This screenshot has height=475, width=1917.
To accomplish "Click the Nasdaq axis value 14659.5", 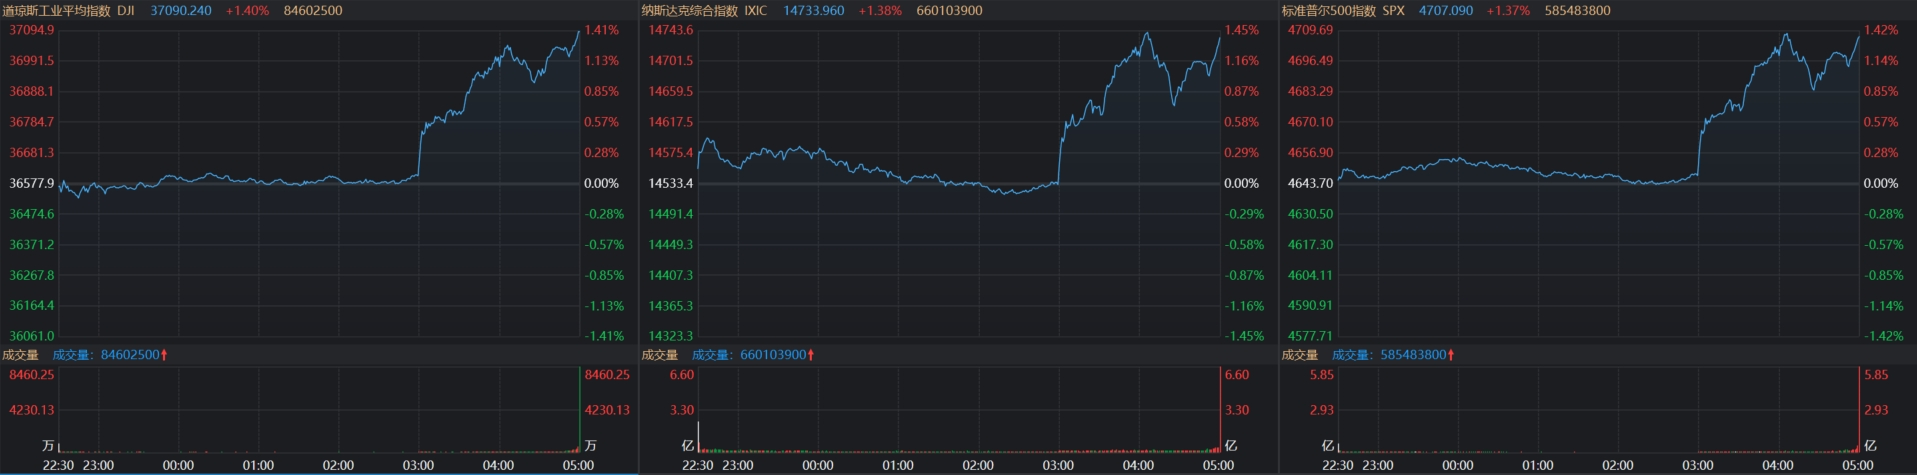I will 670,91.
